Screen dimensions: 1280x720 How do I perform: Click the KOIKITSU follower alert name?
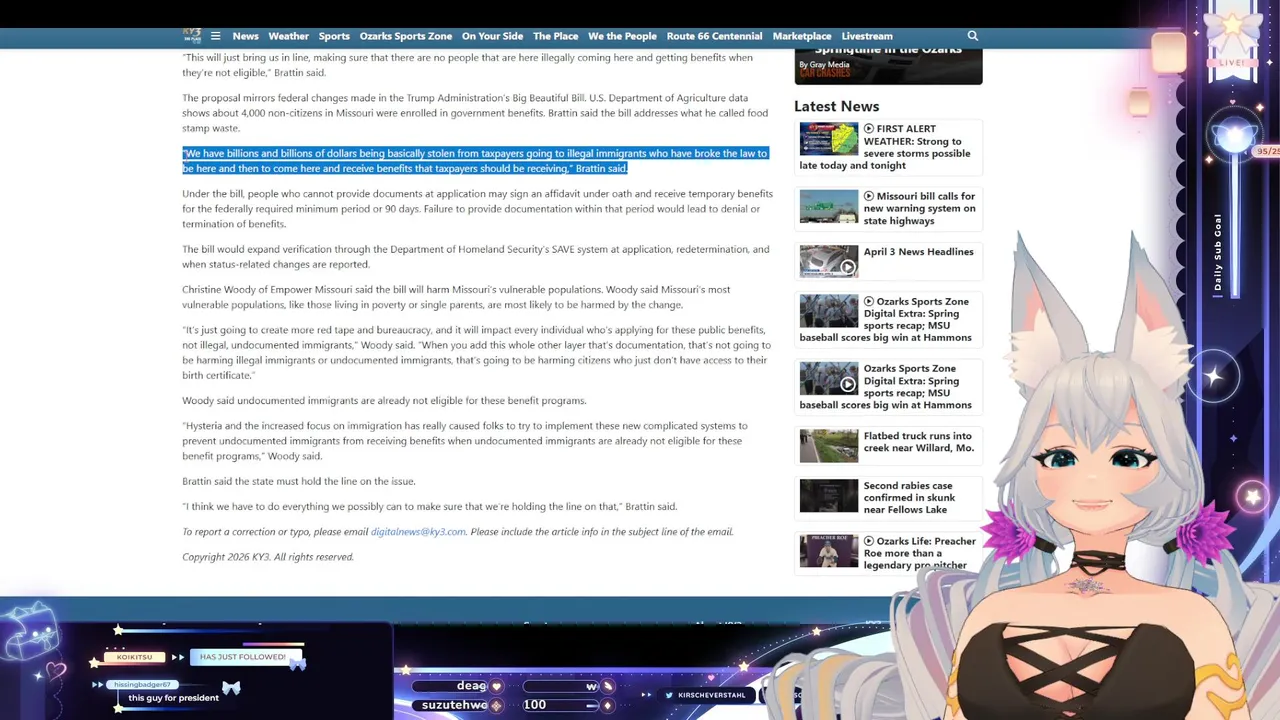coord(135,657)
